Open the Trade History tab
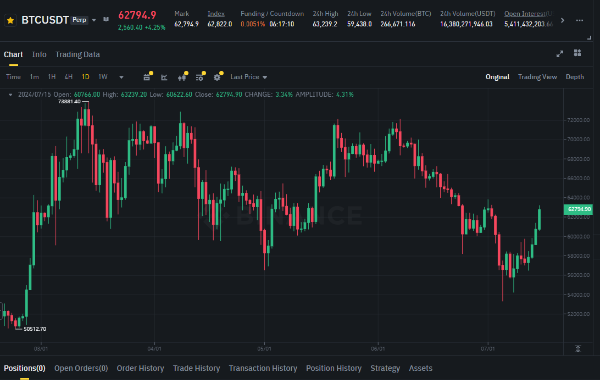Image resolution: width=600 pixels, height=380 pixels. [196, 368]
